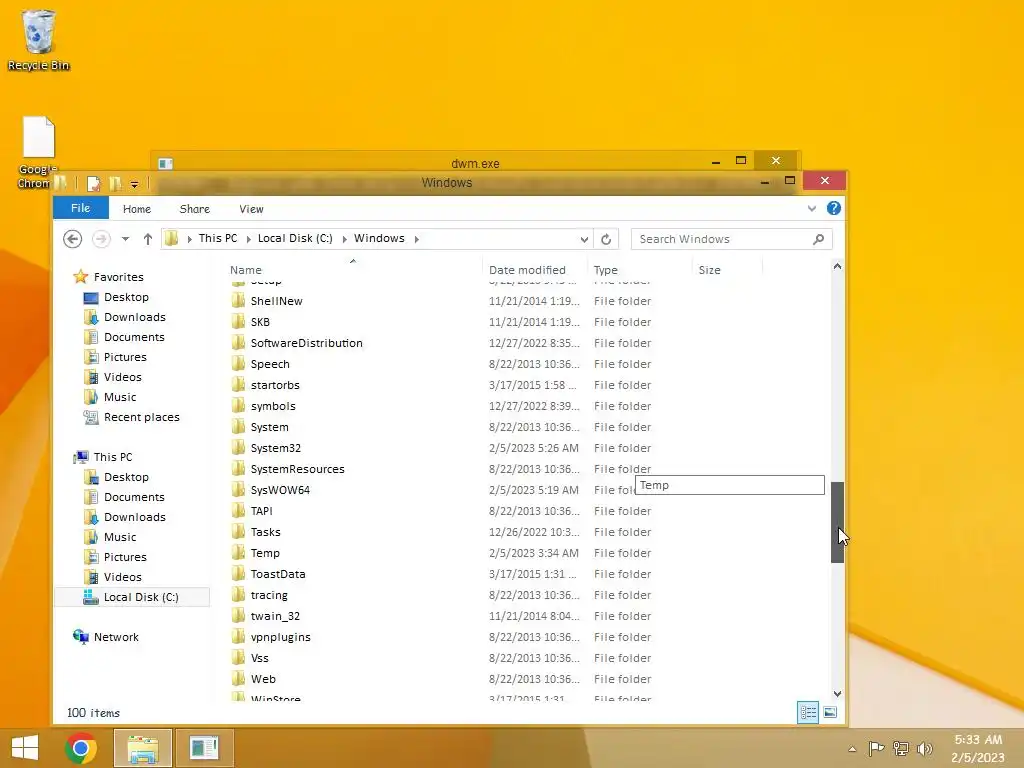The width and height of the screenshot is (1024, 768).
Task: Click the vertical scrollbar thumb
Action: tap(837, 522)
